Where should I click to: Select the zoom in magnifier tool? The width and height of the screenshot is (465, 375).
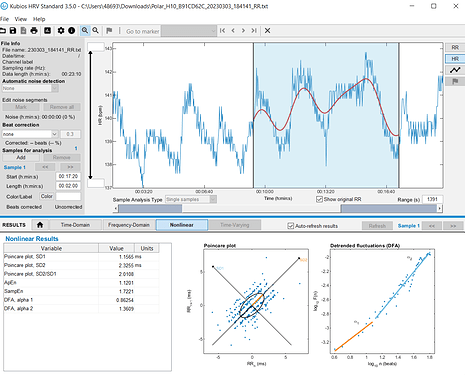click(85, 31)
